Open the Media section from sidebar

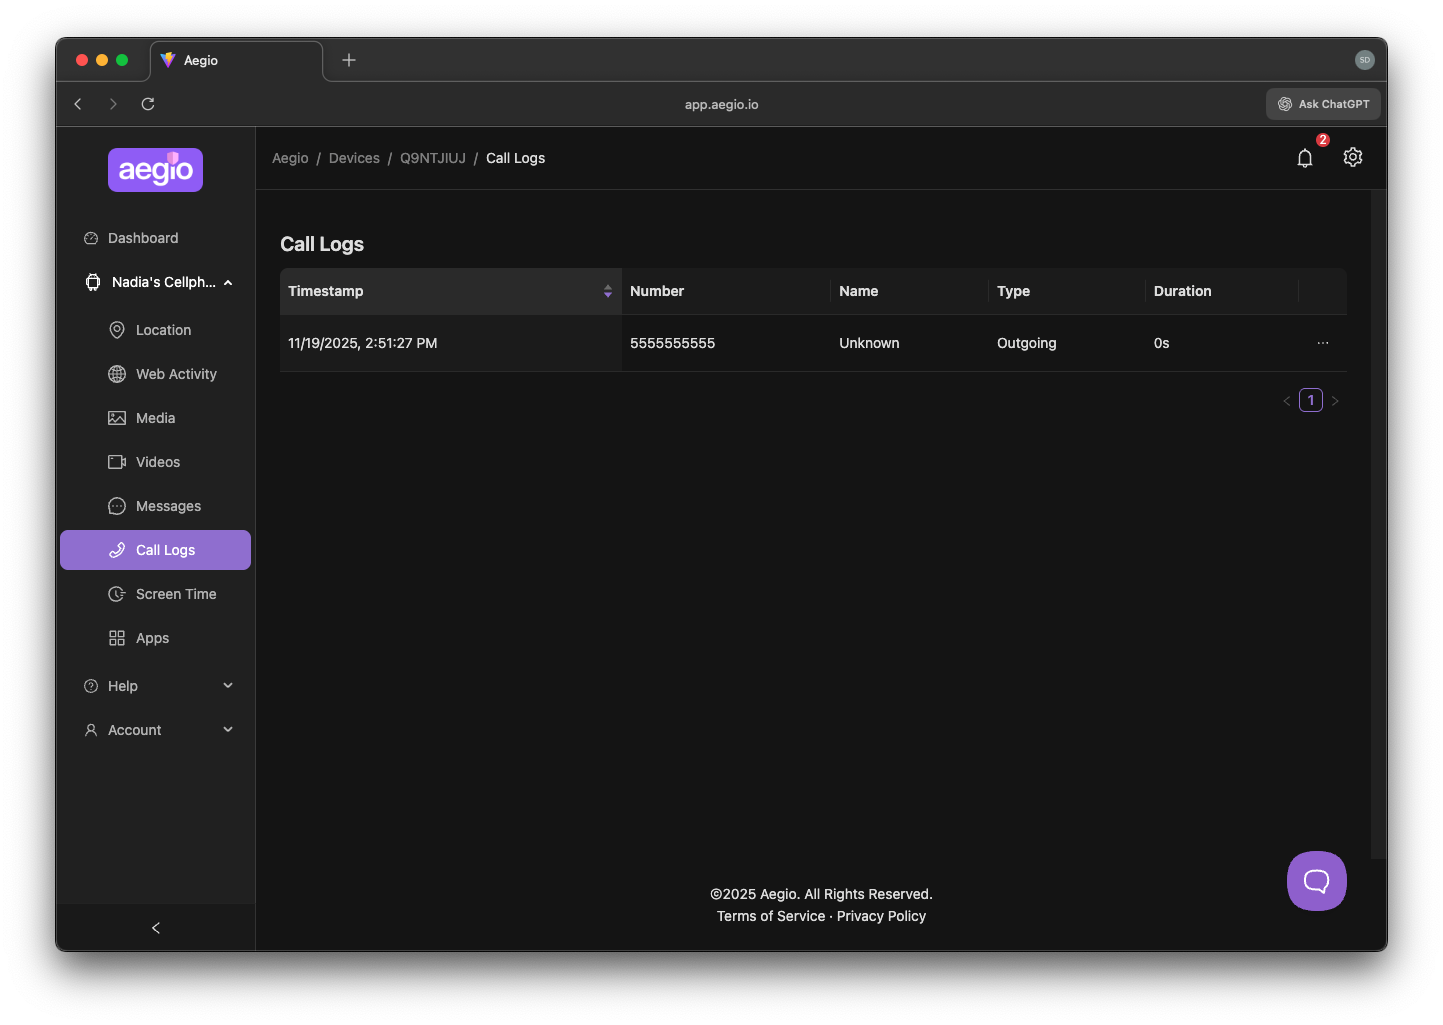pos(155,417)
